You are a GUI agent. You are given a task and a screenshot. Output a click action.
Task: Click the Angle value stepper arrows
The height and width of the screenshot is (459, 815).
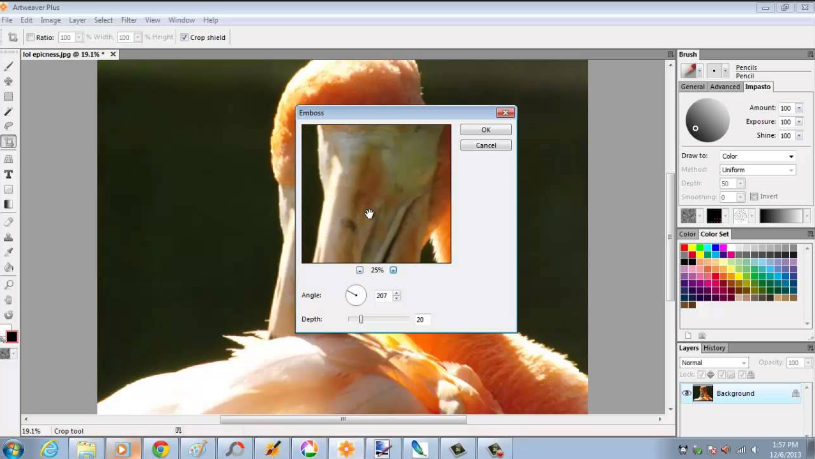[397, 295]
